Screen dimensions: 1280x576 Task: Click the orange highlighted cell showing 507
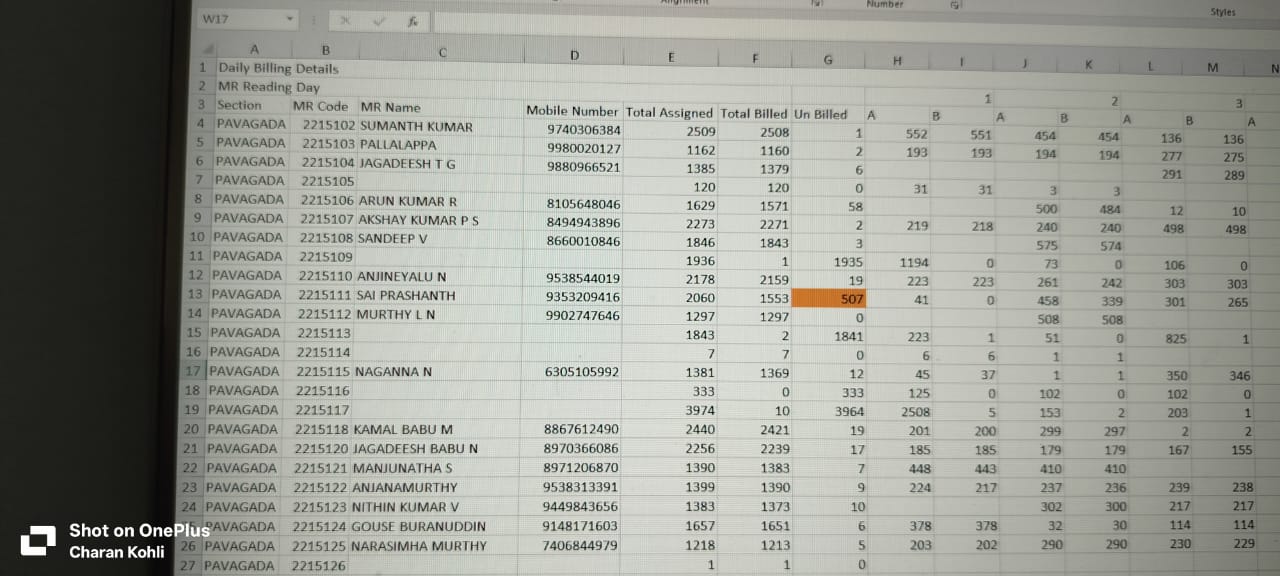(829, 298)
